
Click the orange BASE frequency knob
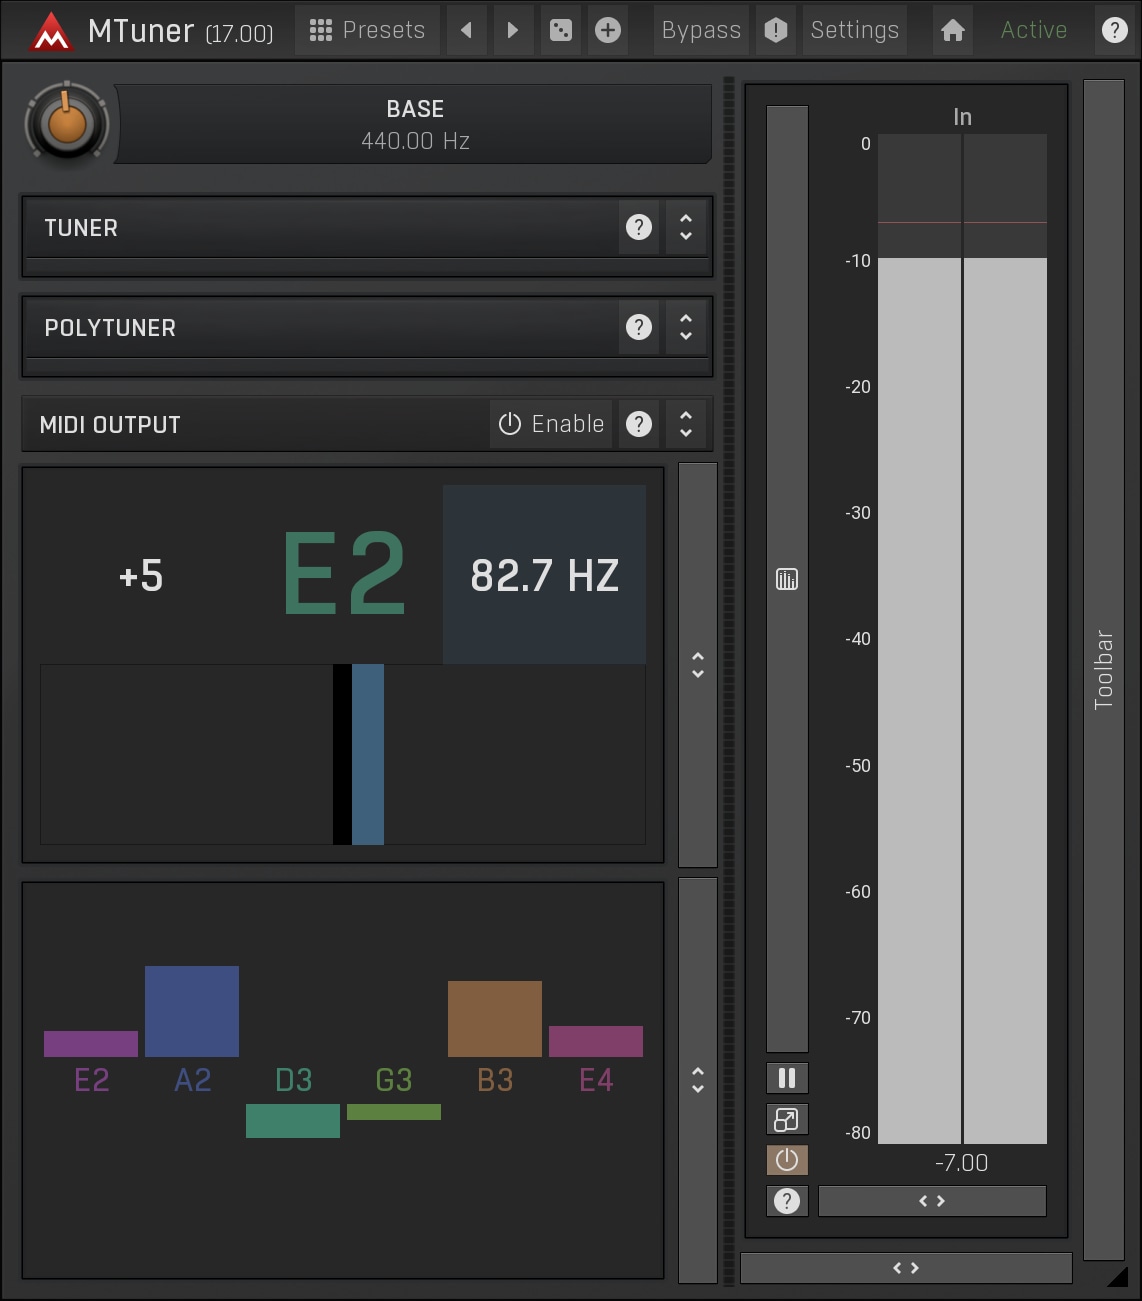(67, 125)
